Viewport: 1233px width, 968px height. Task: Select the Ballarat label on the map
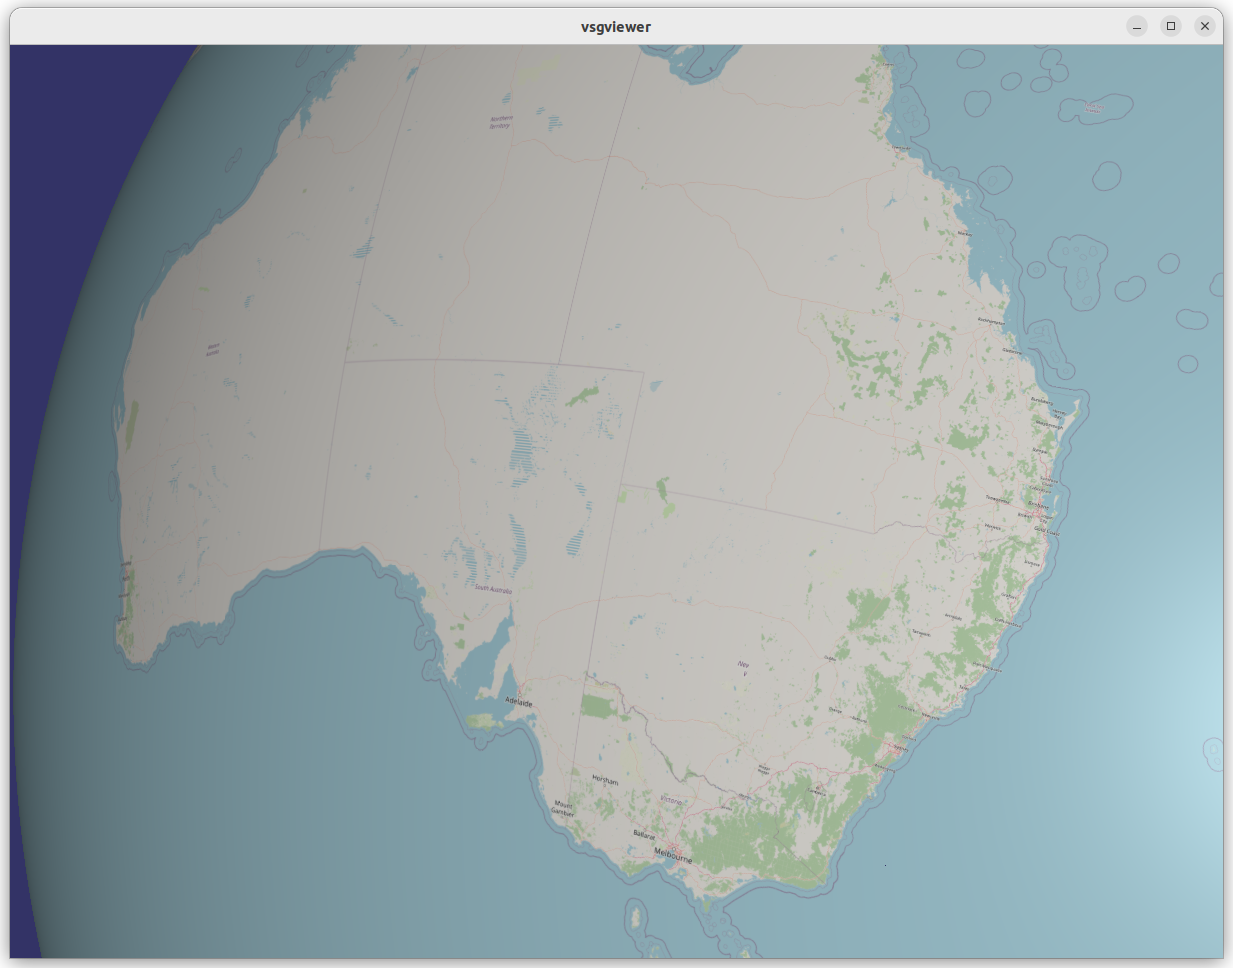644,834
